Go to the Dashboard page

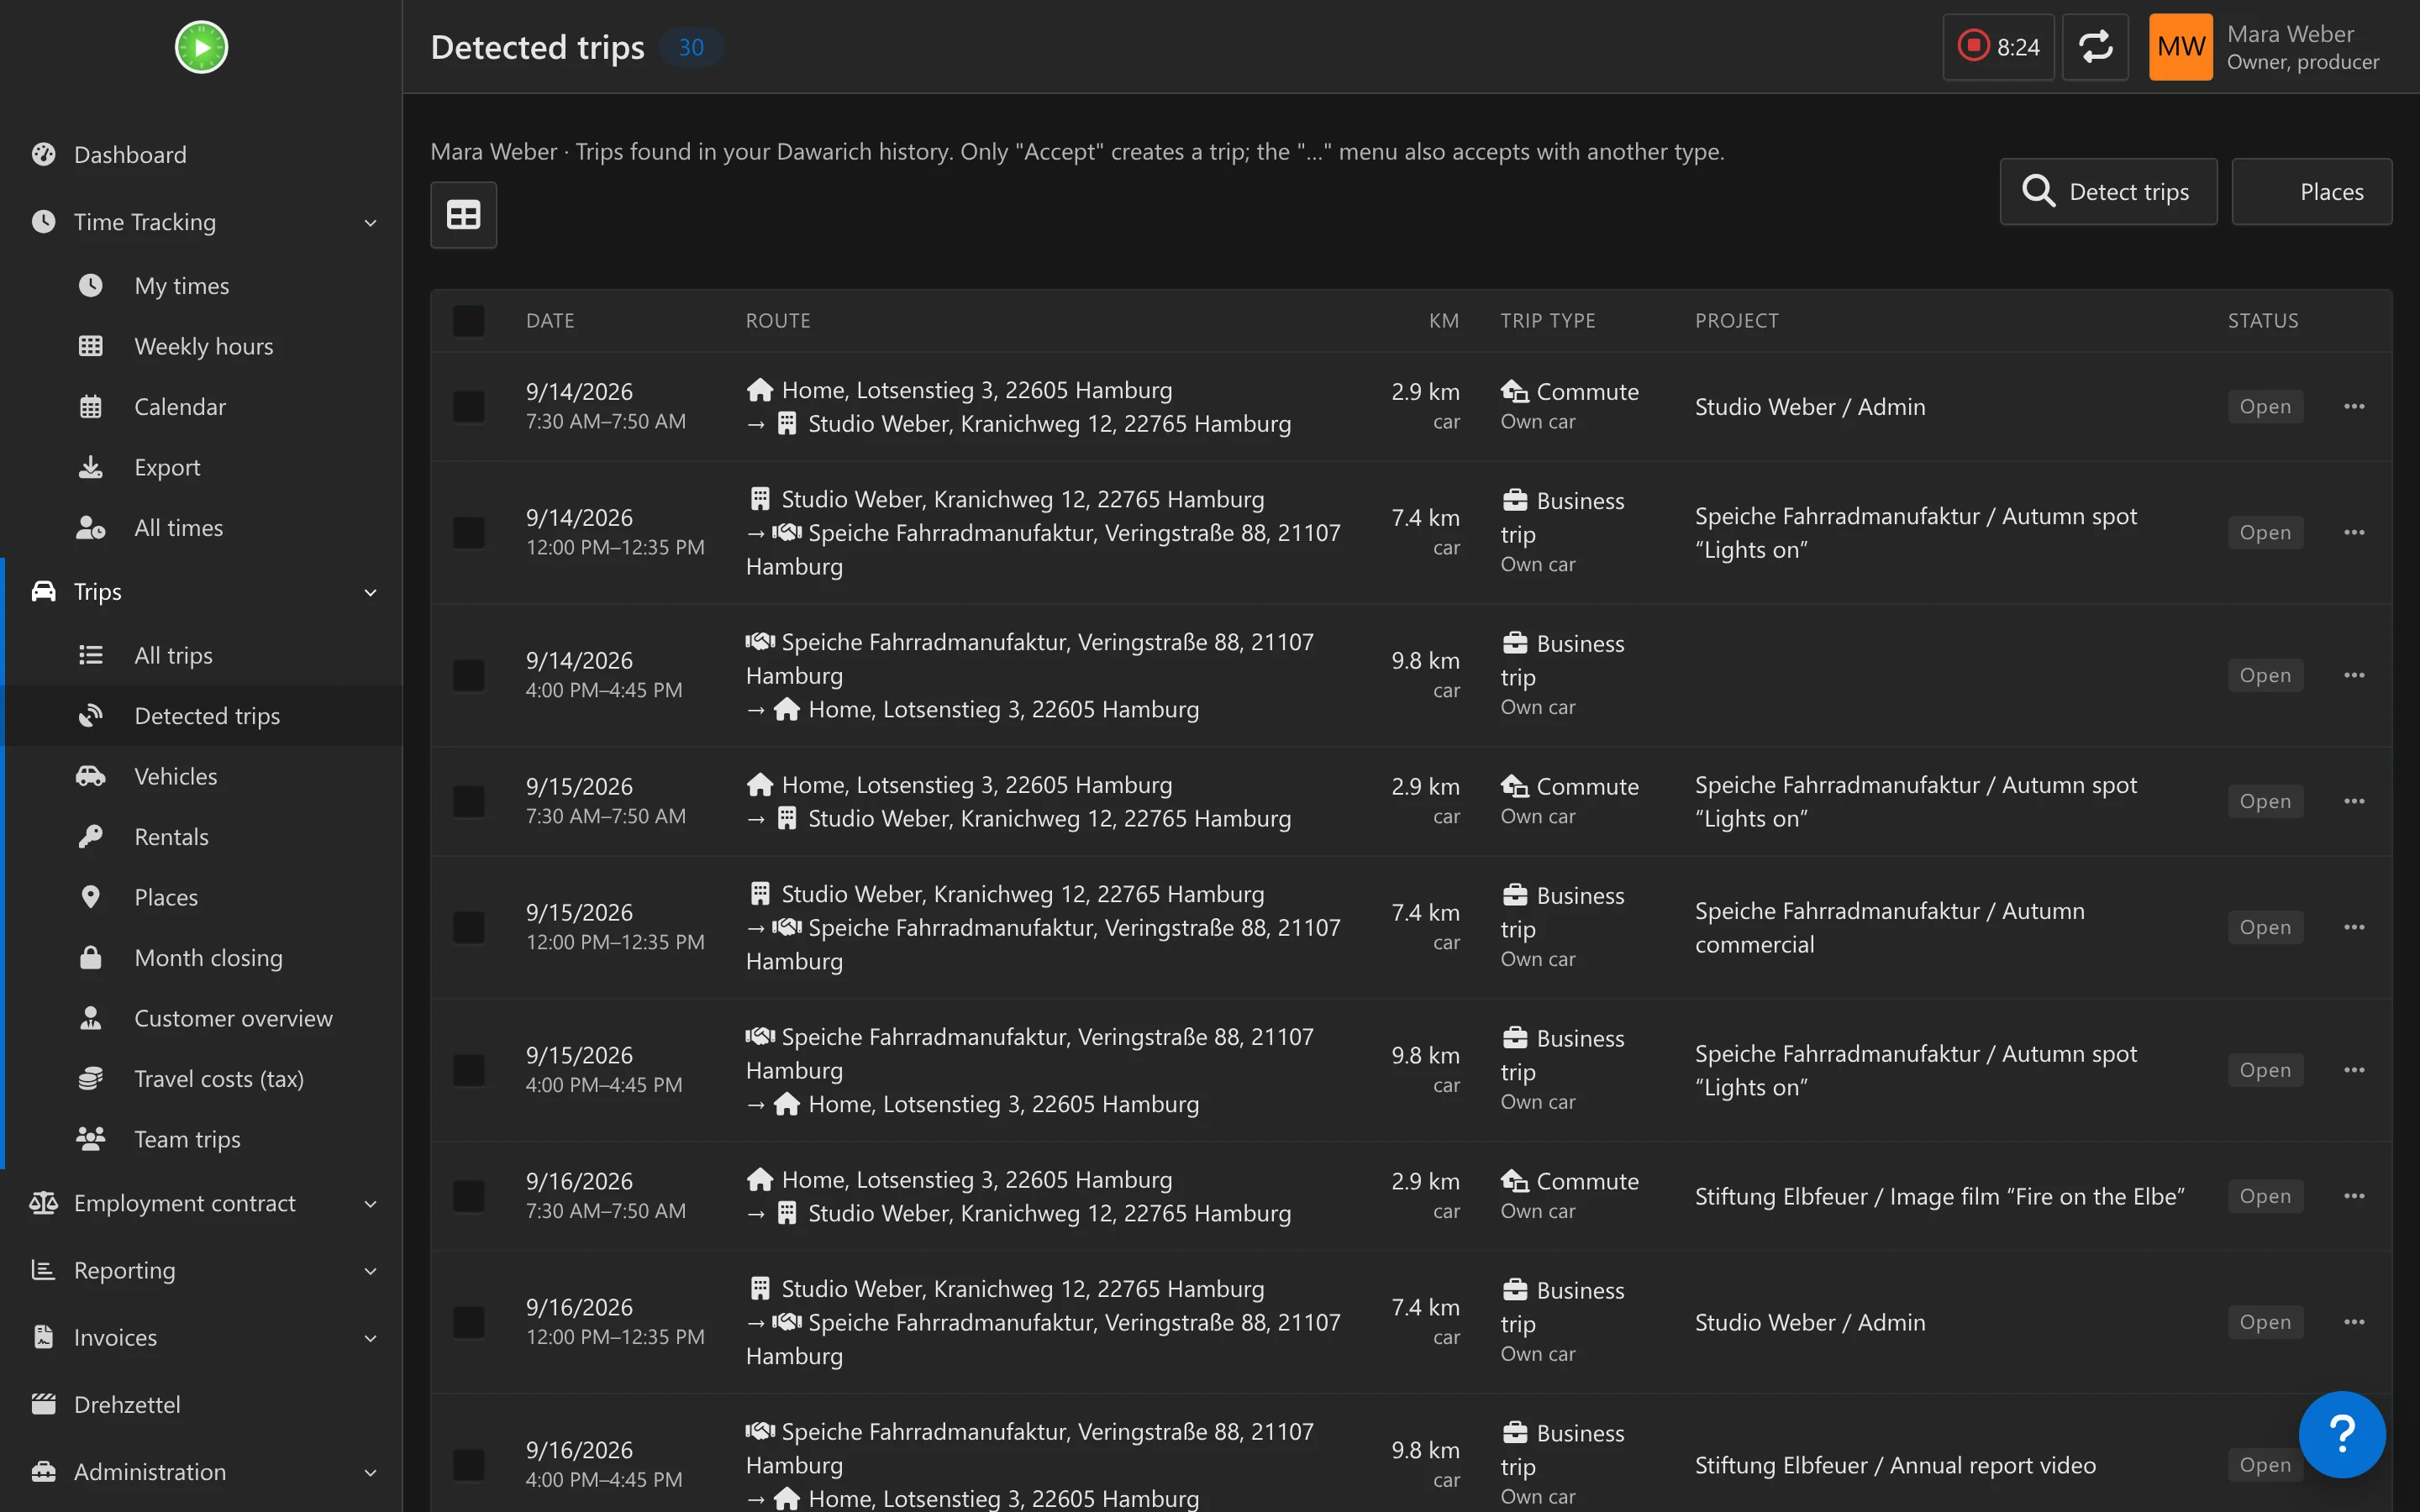(201, 155)
